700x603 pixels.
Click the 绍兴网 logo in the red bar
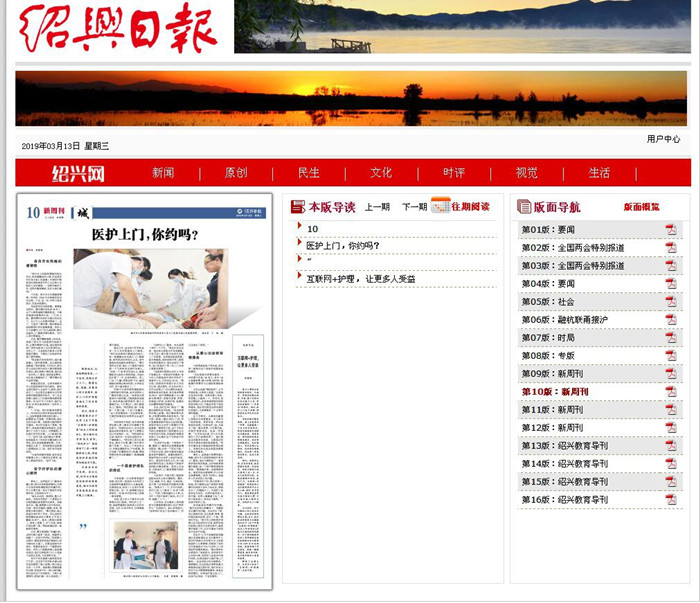[78, 173]
